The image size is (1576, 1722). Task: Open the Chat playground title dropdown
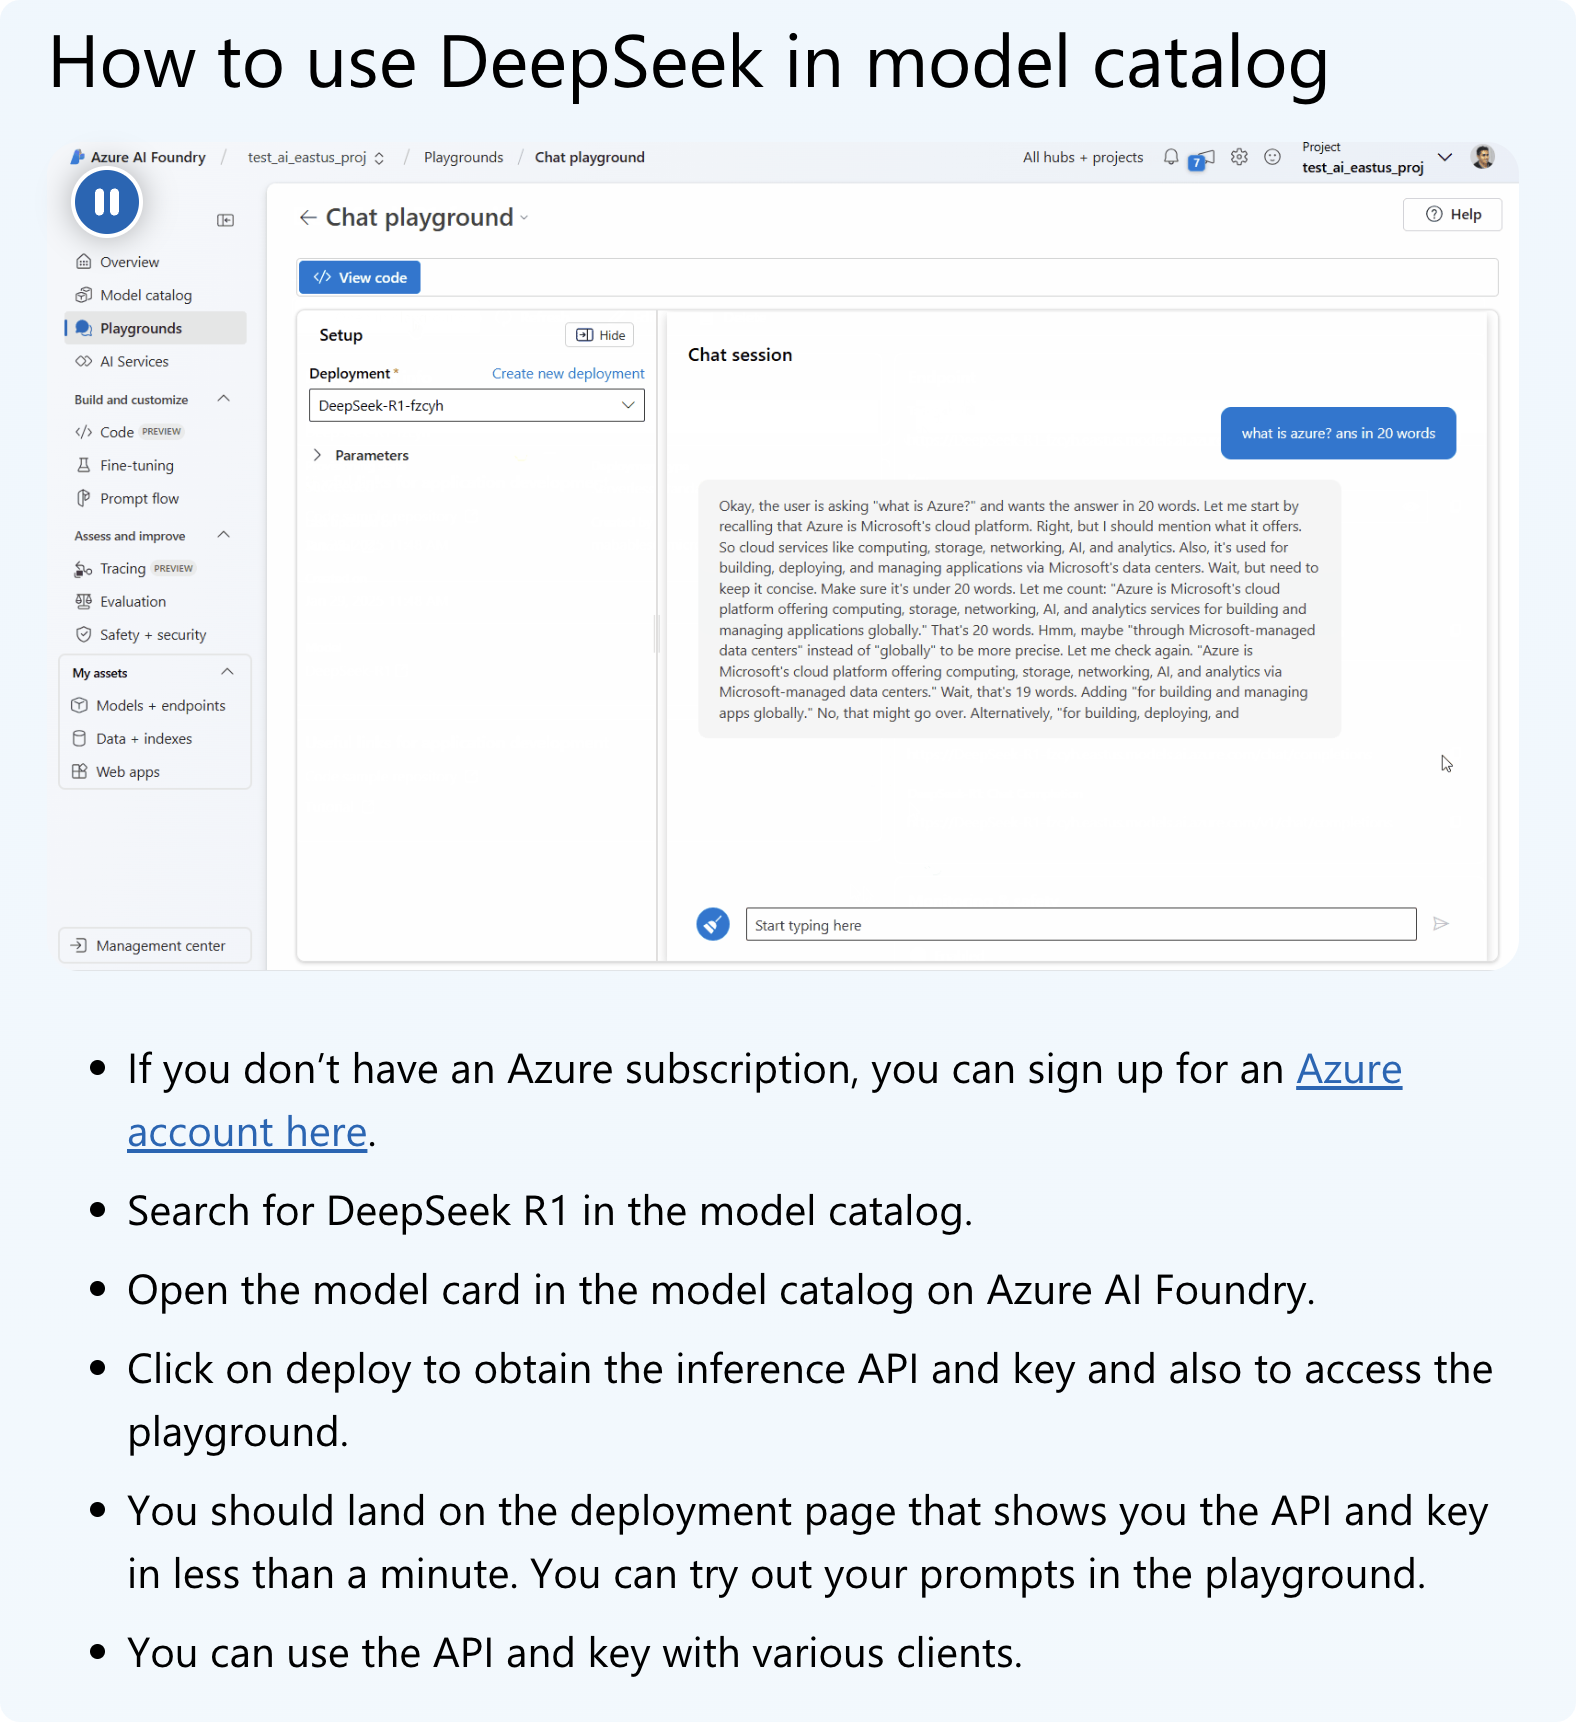pos(523,219)
